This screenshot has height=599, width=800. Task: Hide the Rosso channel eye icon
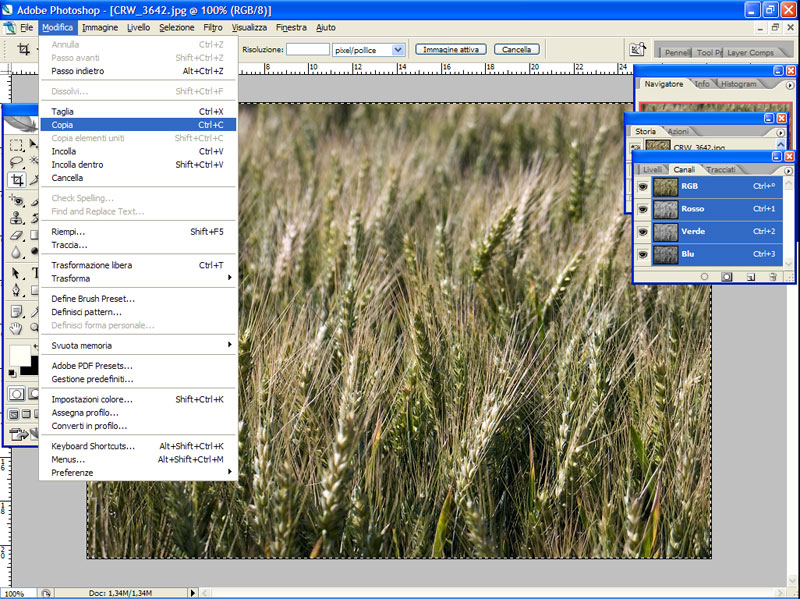pyautogui.click(x=643, y=209)
